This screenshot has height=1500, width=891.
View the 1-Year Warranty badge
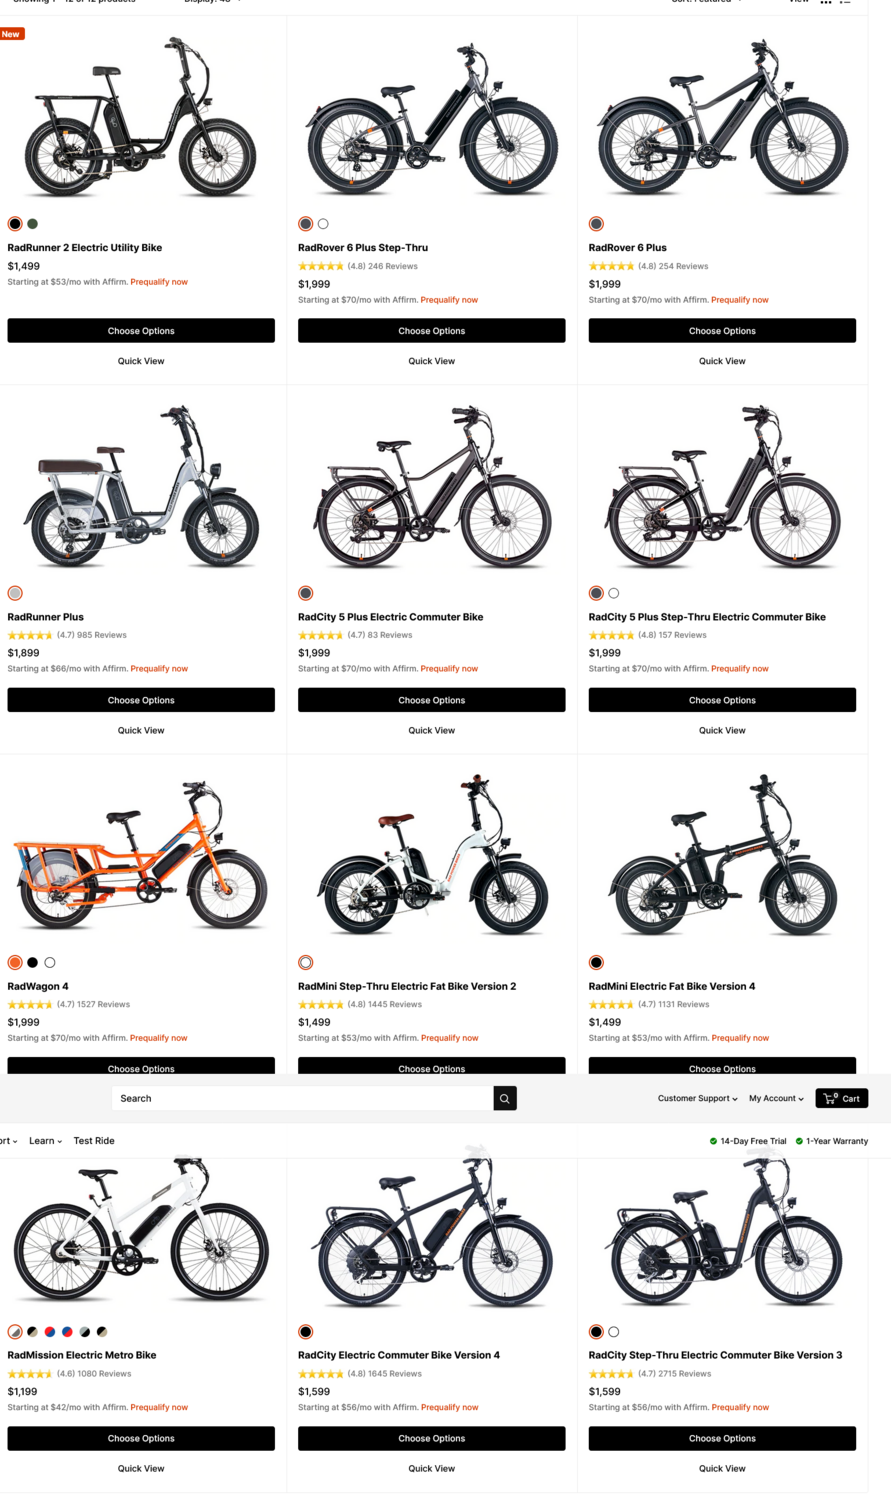(836, 1140)
